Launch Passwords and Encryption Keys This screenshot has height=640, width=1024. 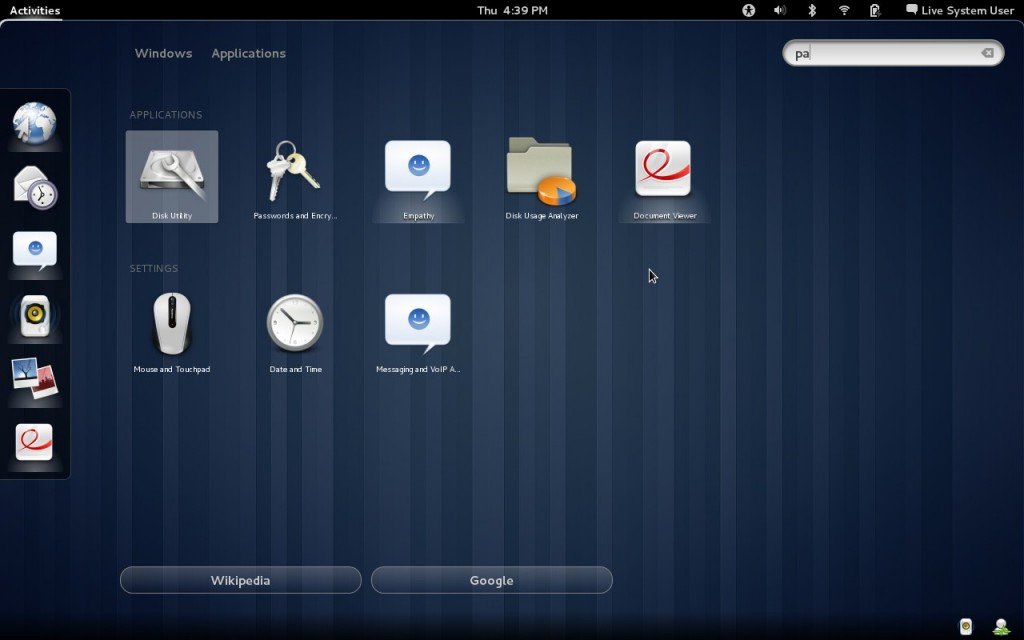point(294,170)
